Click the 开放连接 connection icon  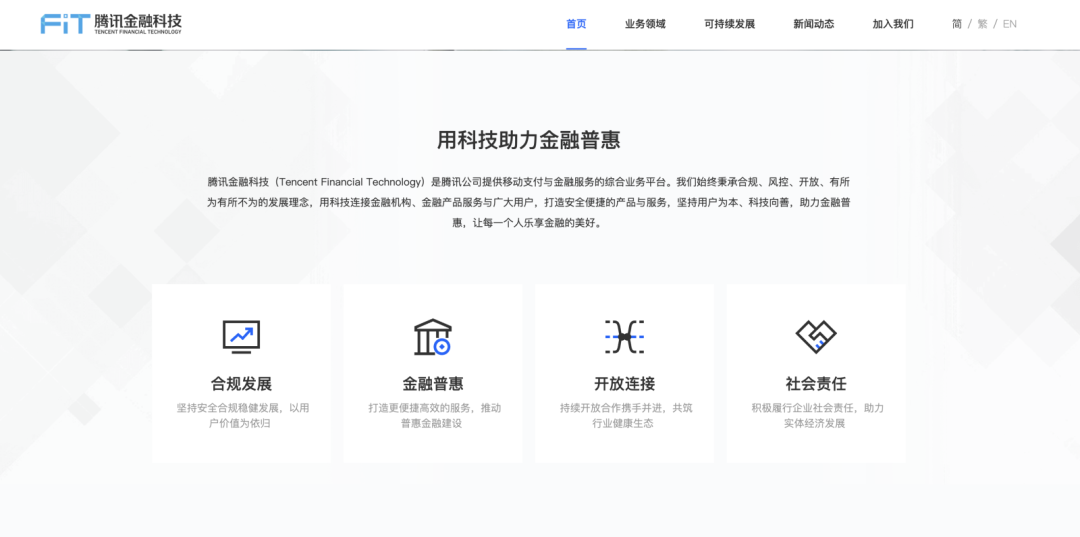click(x=624, y=337)
